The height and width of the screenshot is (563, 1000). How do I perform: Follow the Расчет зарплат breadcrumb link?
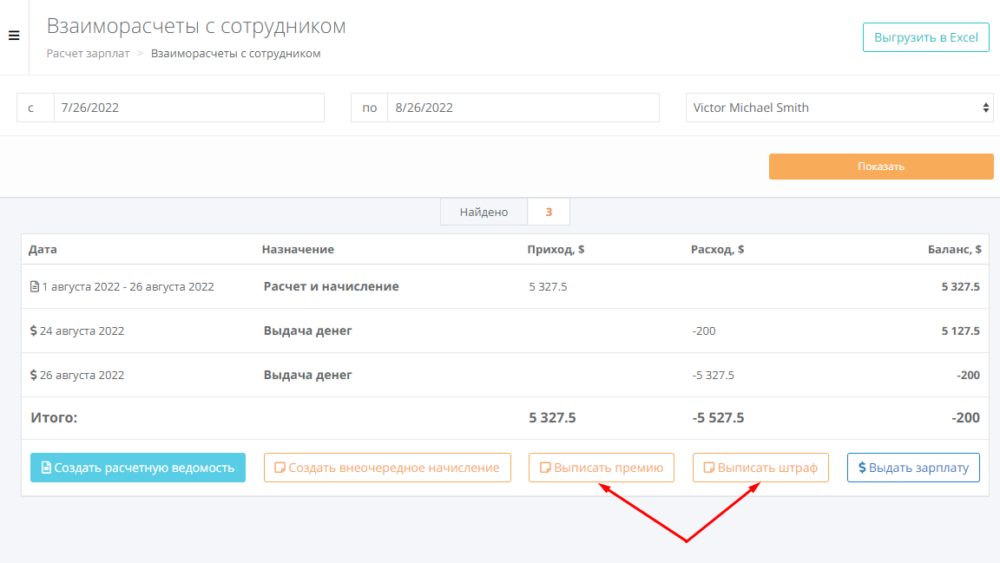[x=88, y=54]
